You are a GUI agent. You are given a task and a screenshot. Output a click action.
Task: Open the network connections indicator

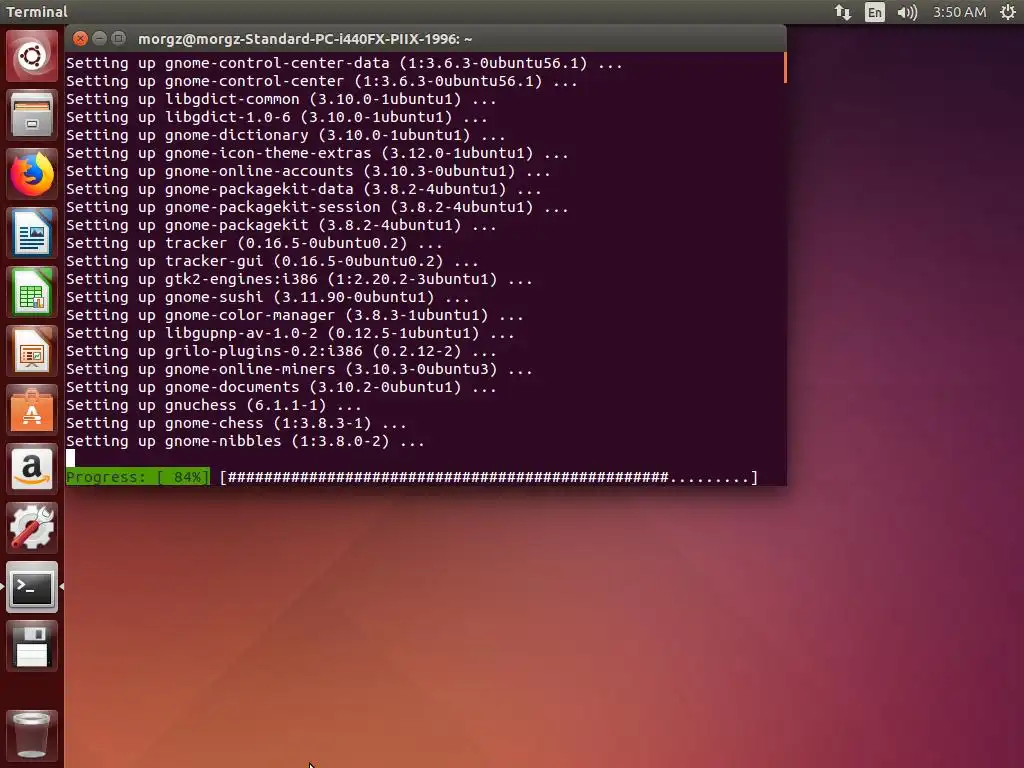(x=842, y=12)
